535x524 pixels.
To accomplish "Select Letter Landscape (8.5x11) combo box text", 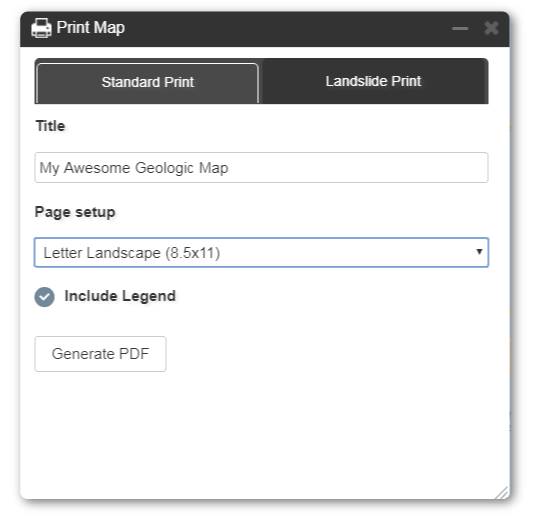I will click(132, 253).
